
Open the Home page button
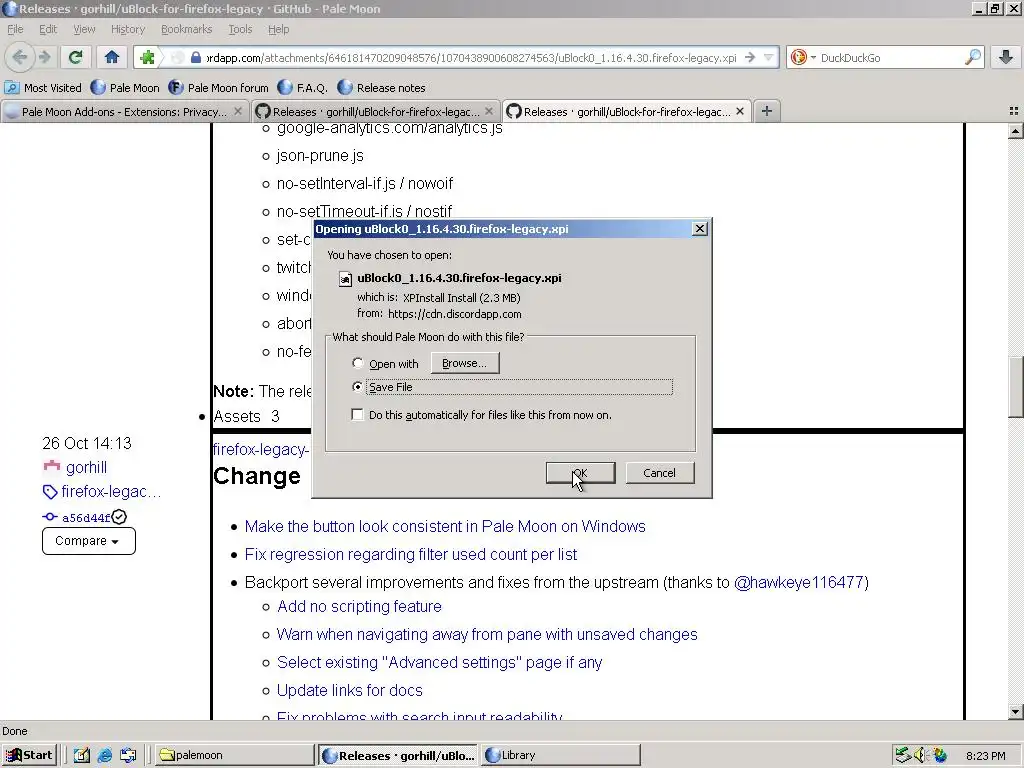pos(112,57)
